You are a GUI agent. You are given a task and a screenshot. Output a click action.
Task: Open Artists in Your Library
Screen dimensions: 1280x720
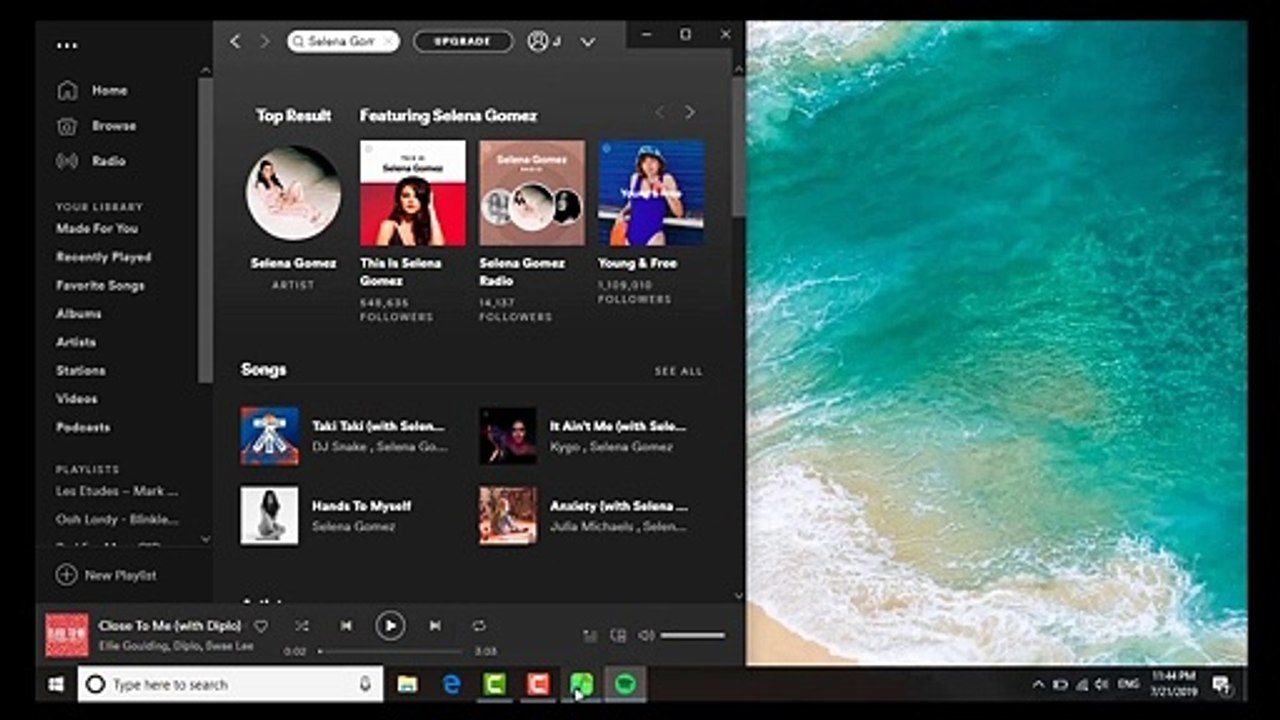point(76,342)
